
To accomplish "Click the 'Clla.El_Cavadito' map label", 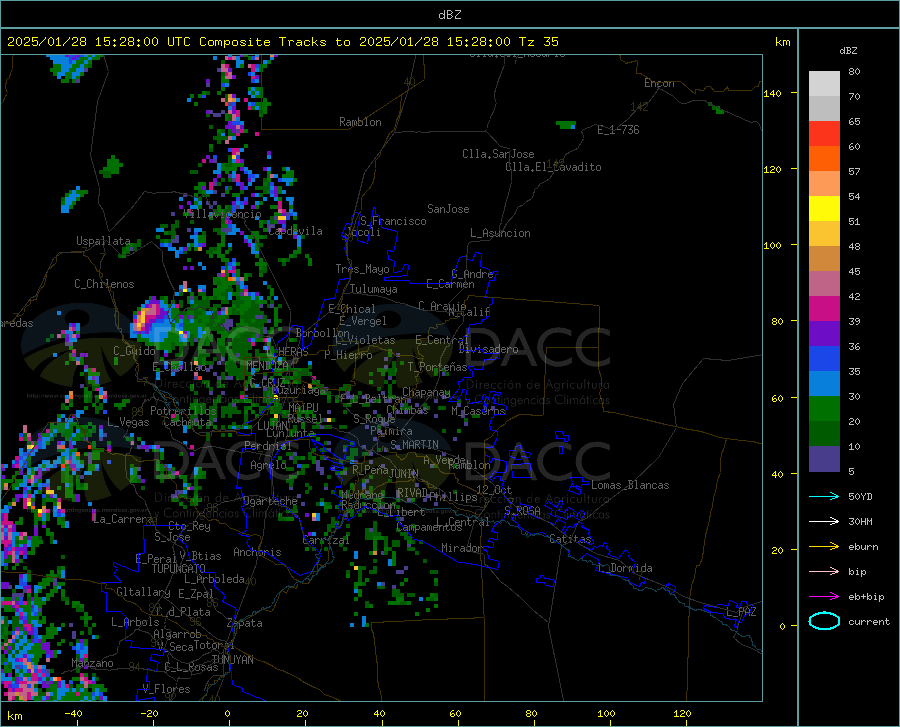I will (553, 167).
